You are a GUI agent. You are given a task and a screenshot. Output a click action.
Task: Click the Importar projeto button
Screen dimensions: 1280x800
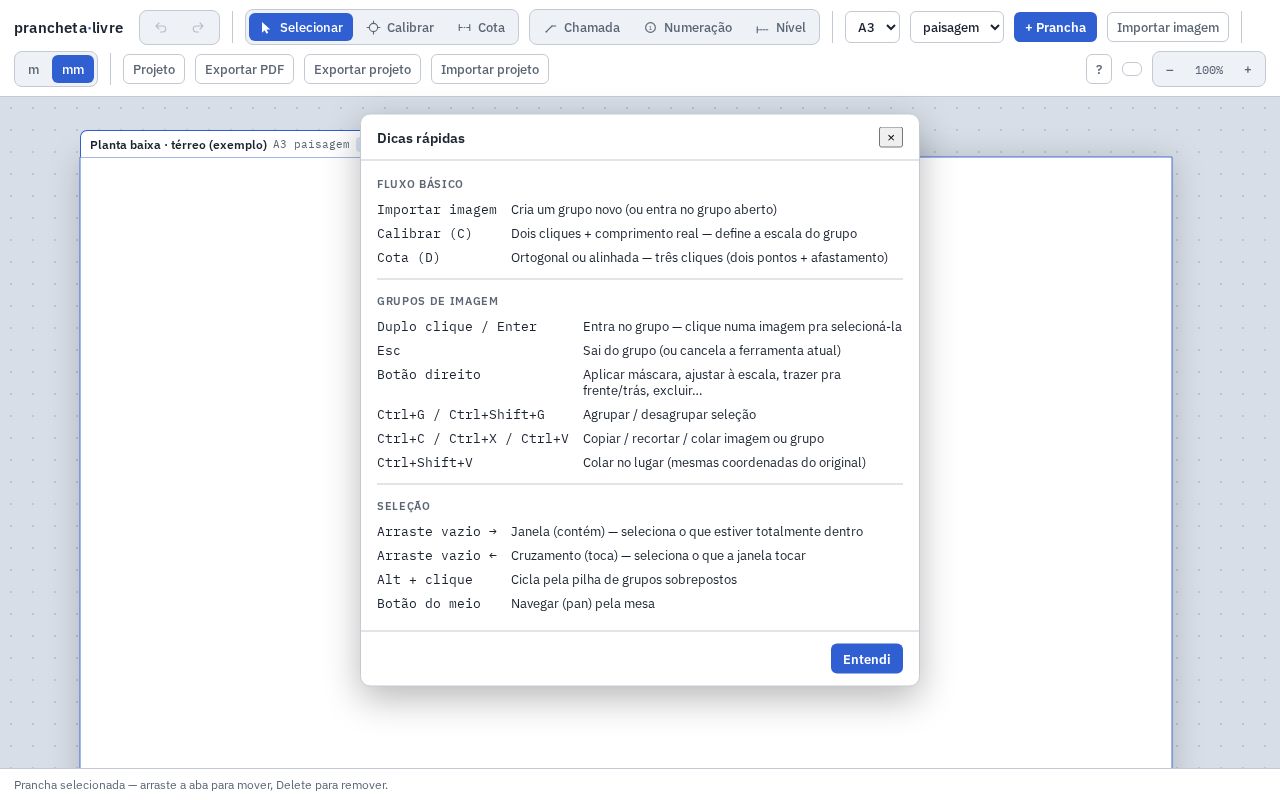click(x=490, y=69)
